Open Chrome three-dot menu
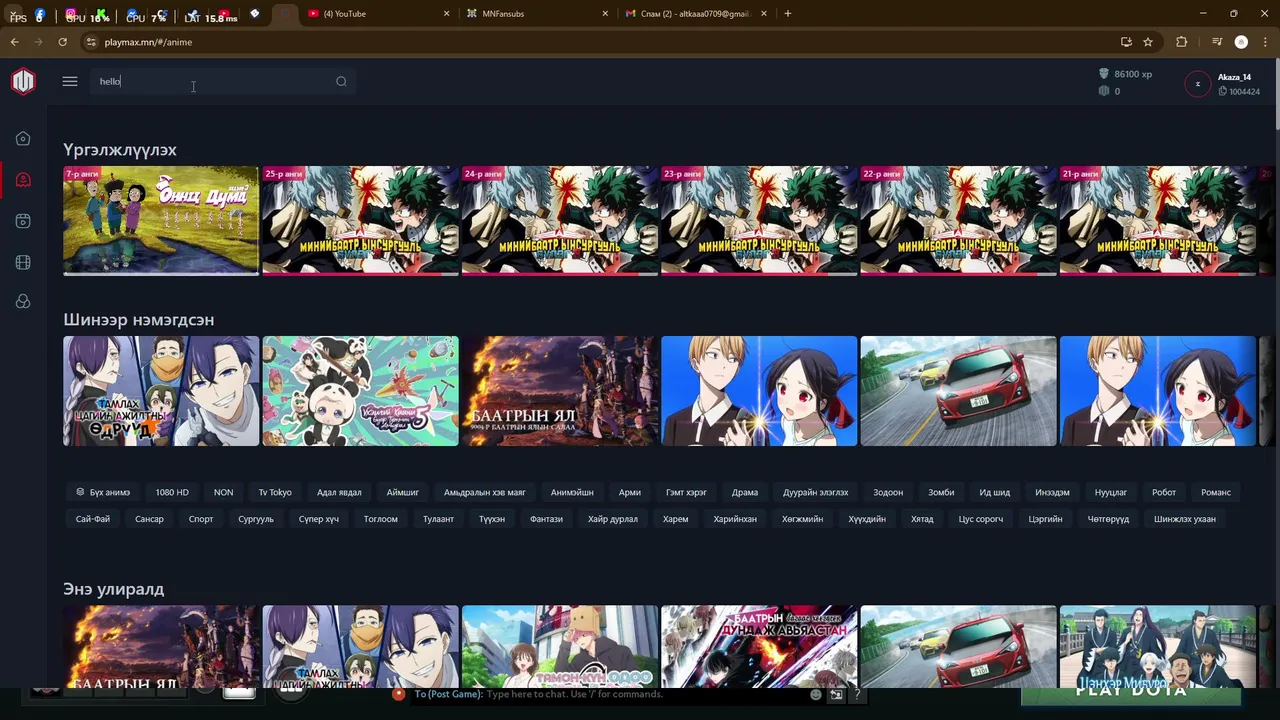This screenshot has width=1280, height=720. coord(1264,42)
